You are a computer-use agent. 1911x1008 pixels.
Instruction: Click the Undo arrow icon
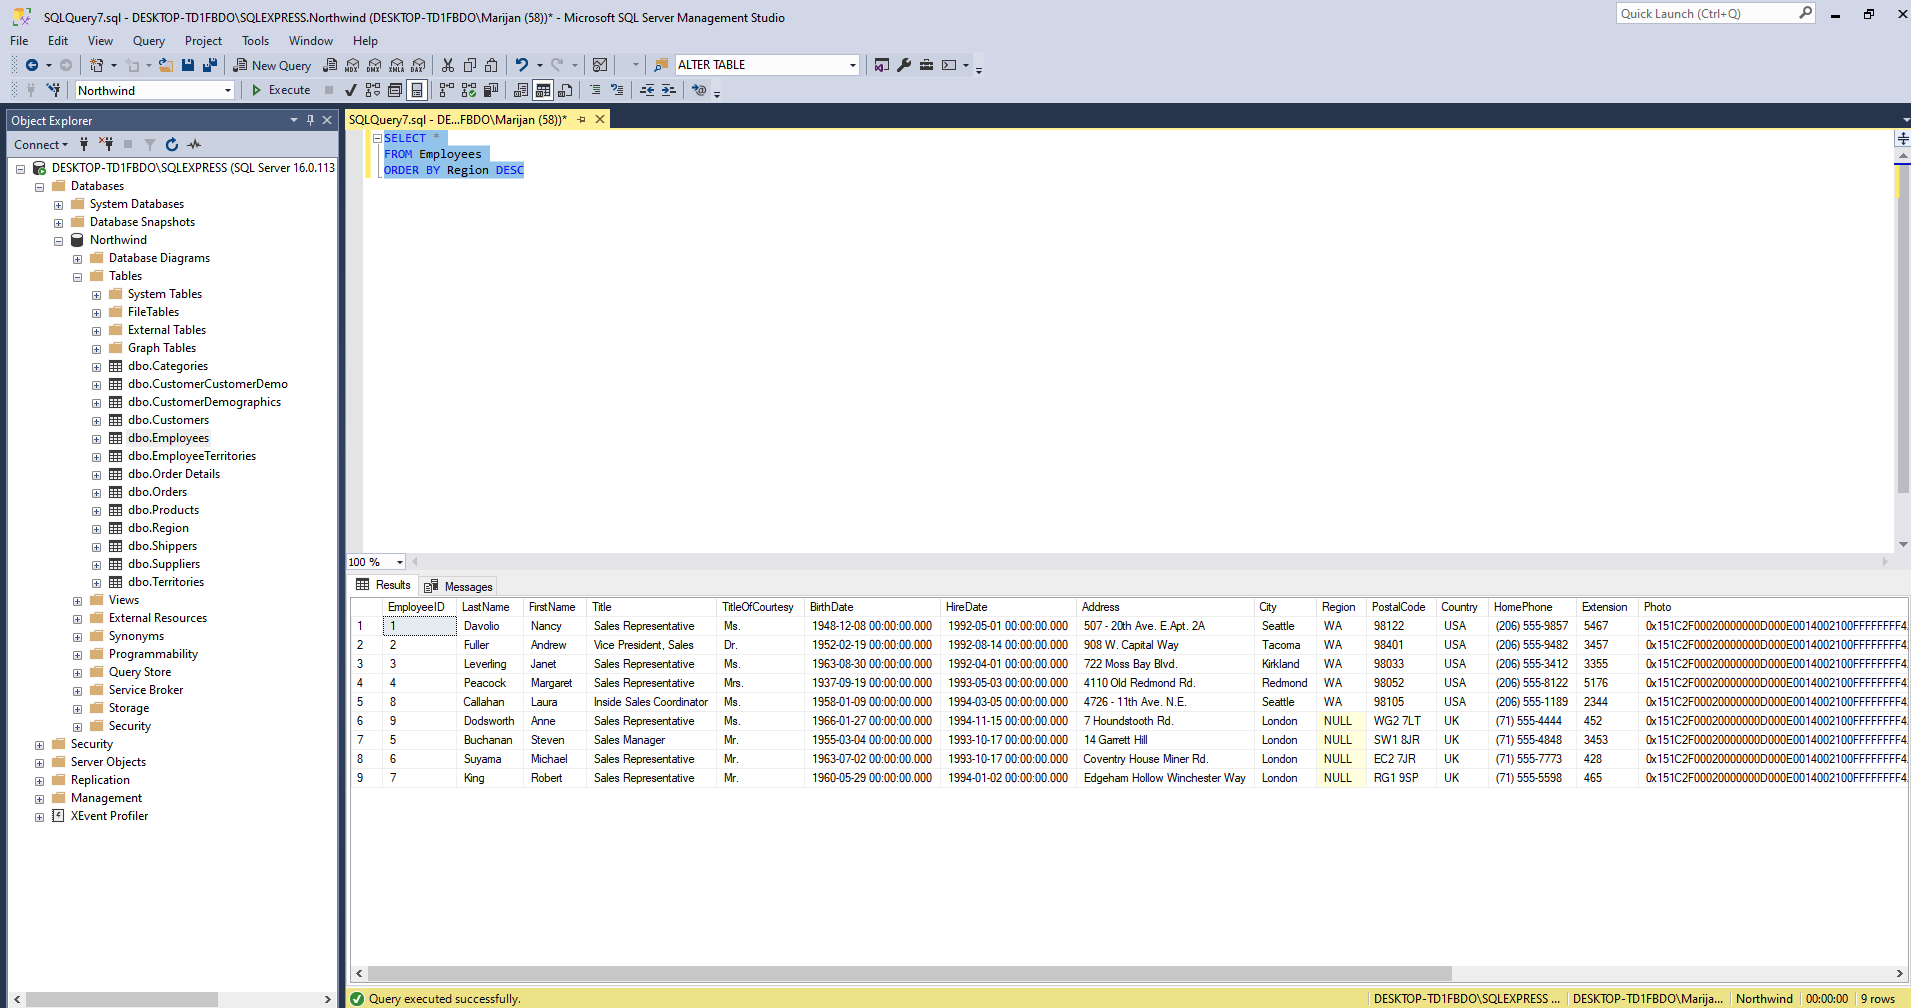[521, 65]
